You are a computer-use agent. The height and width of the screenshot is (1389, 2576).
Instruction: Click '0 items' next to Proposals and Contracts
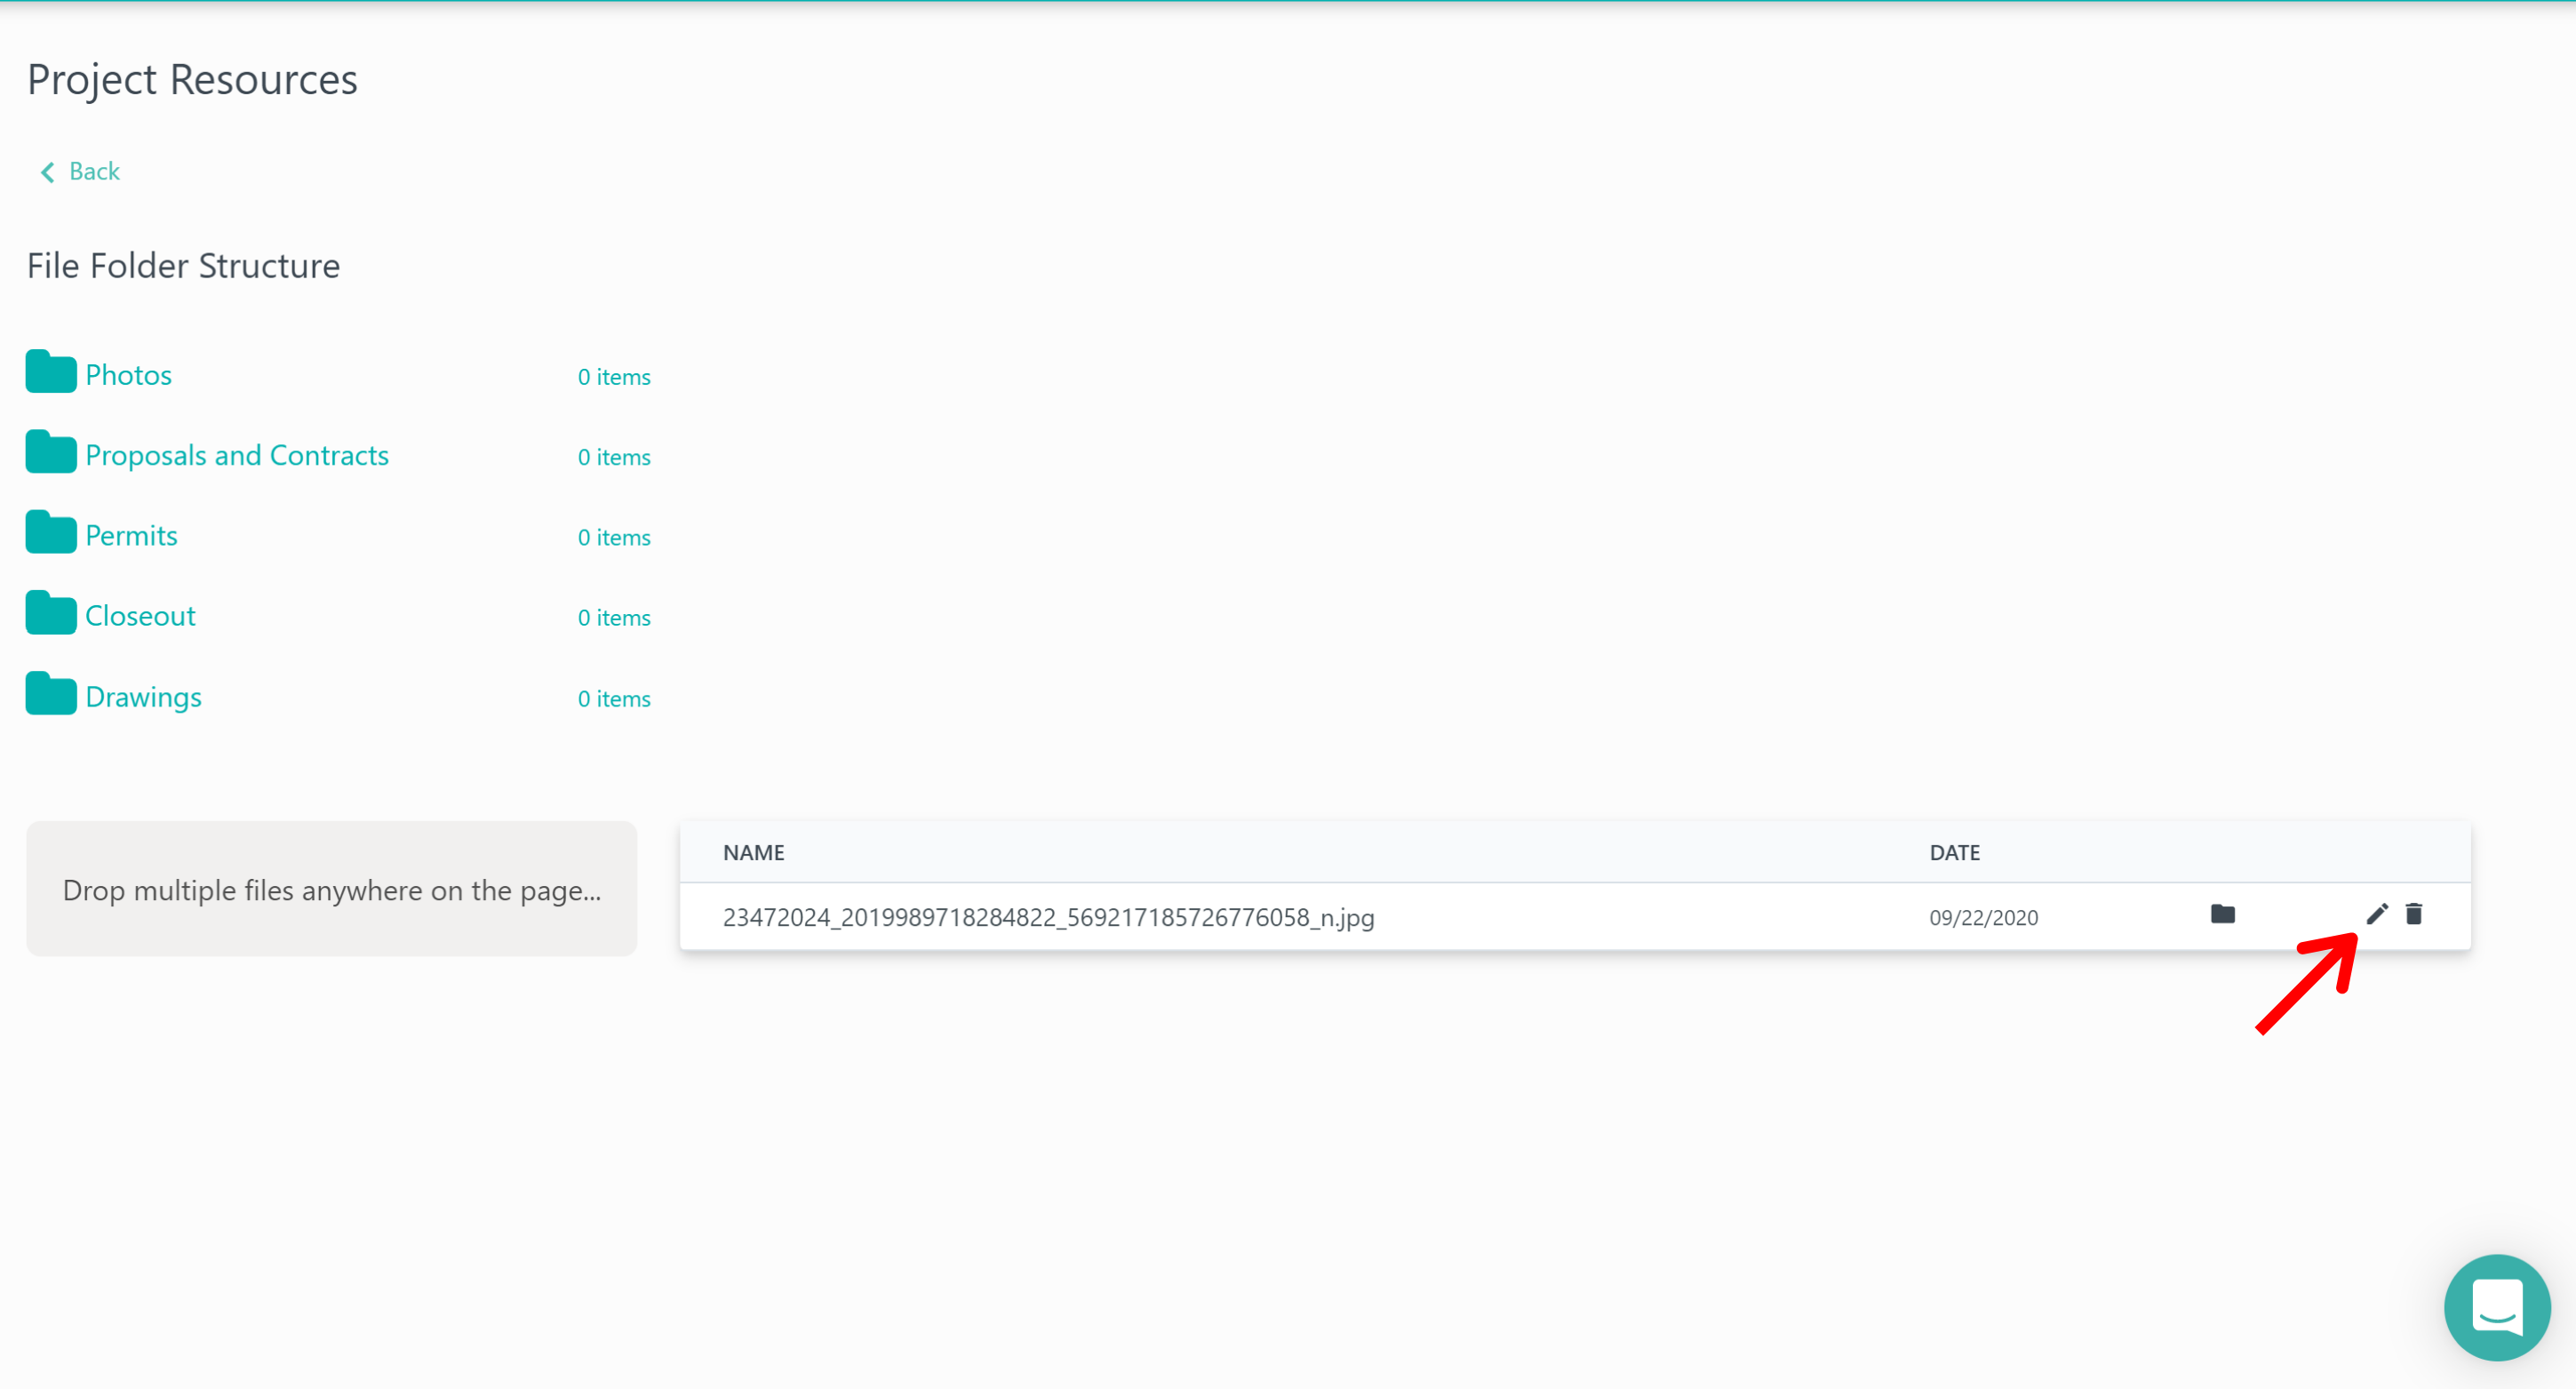(x=614, y=457)
